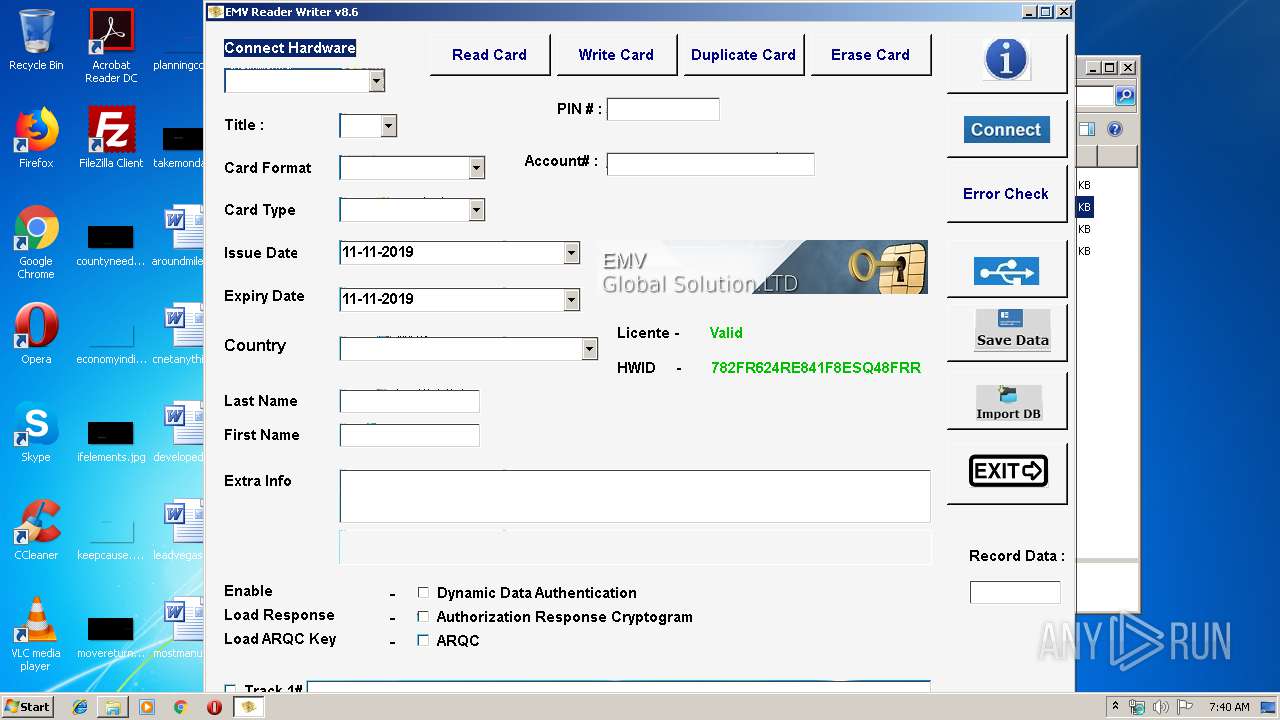Open the Issue Date picker dropdown
The width and height of the screenshot is (1280, 720).
pos(572,253)
